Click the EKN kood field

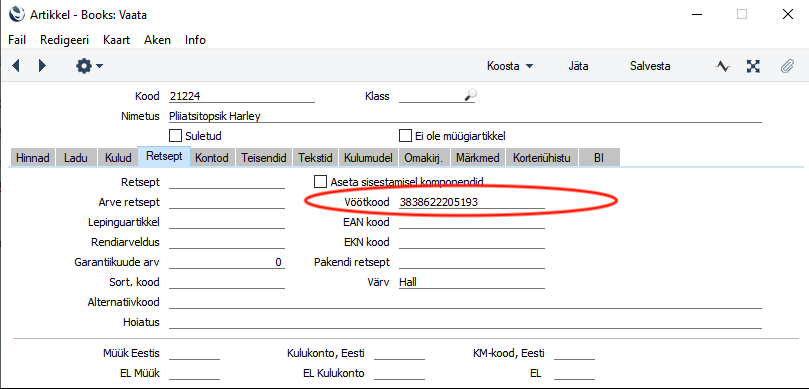472,242
